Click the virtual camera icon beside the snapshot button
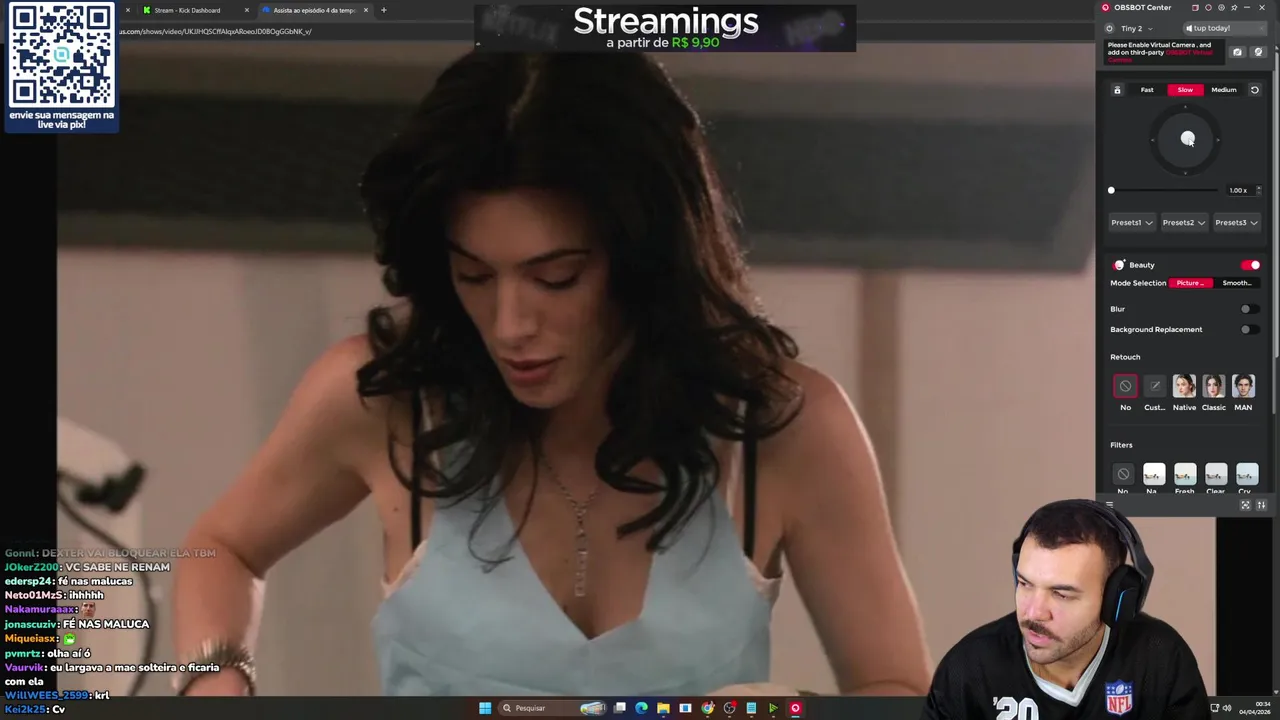This screenshot has width=1280, height=720. coord(1258,52)
